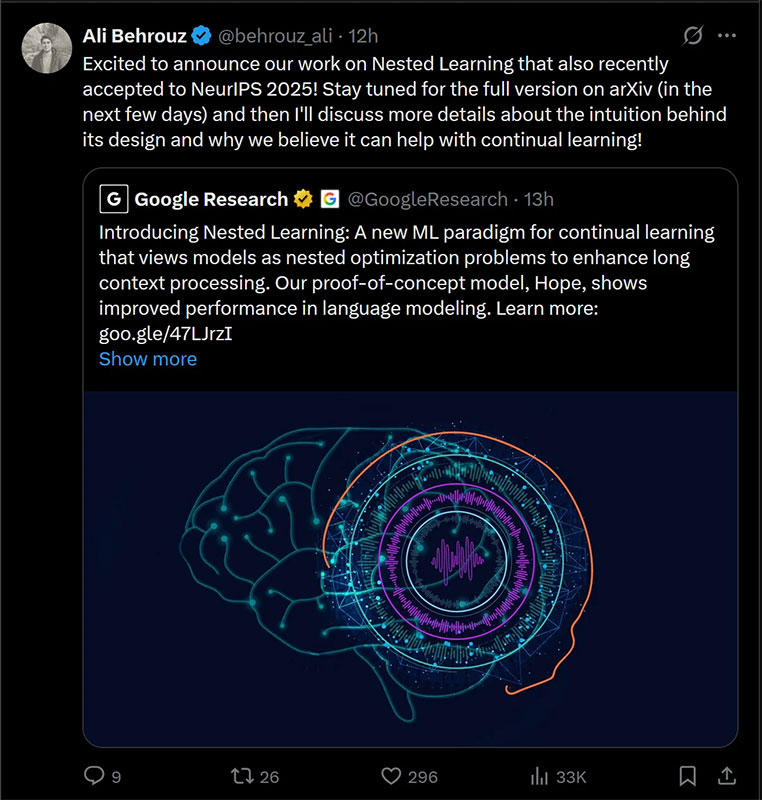
Task: Click the 'Show more' link
Action: point(147,359)
